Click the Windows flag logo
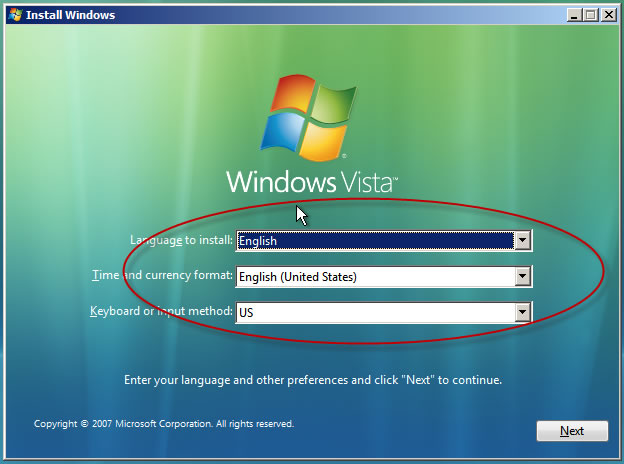 coord(309,117)
